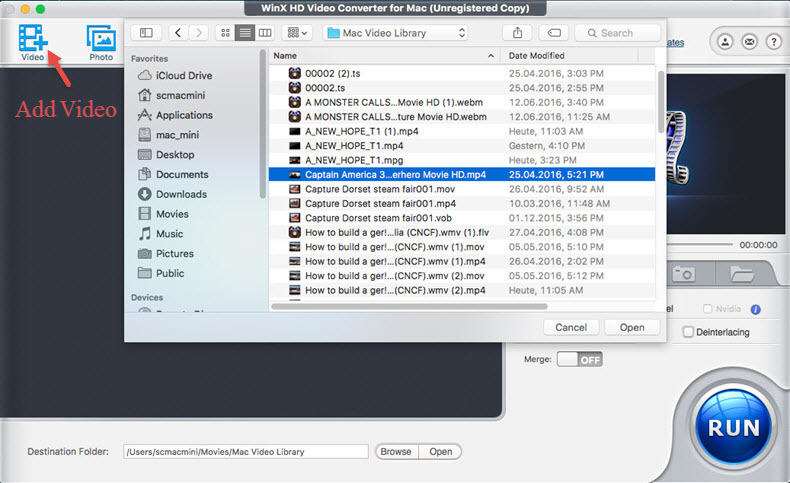The height and width of the screenshot is (483, 790).
Task: Click the snapshot camera icon
Action: [684, 274]
